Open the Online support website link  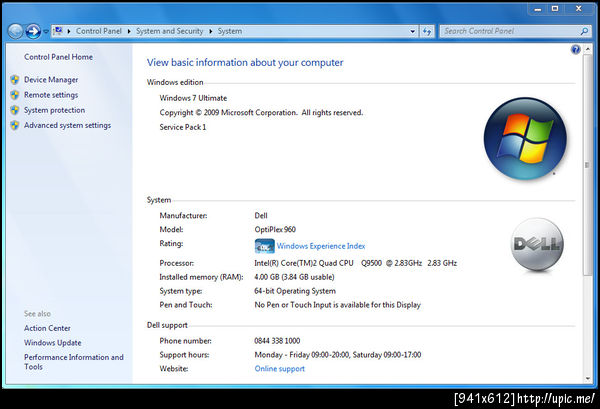pyautogui.click(x=280, y=369)
